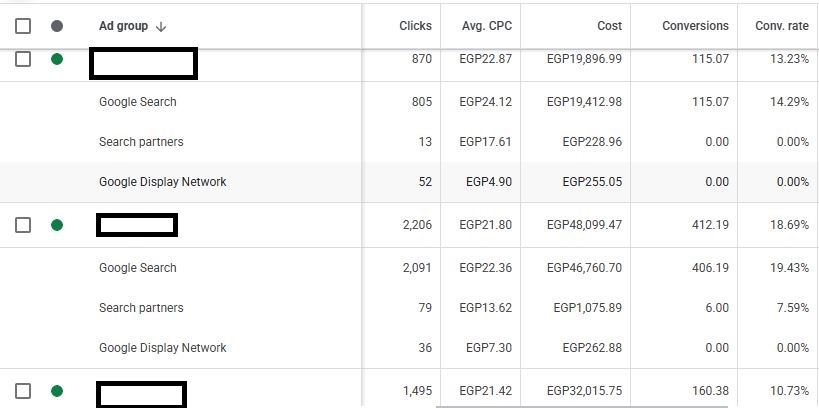Screen dimensions: 819x408
Task: Click the gray status dot column header
Action: tap(56, 26)
